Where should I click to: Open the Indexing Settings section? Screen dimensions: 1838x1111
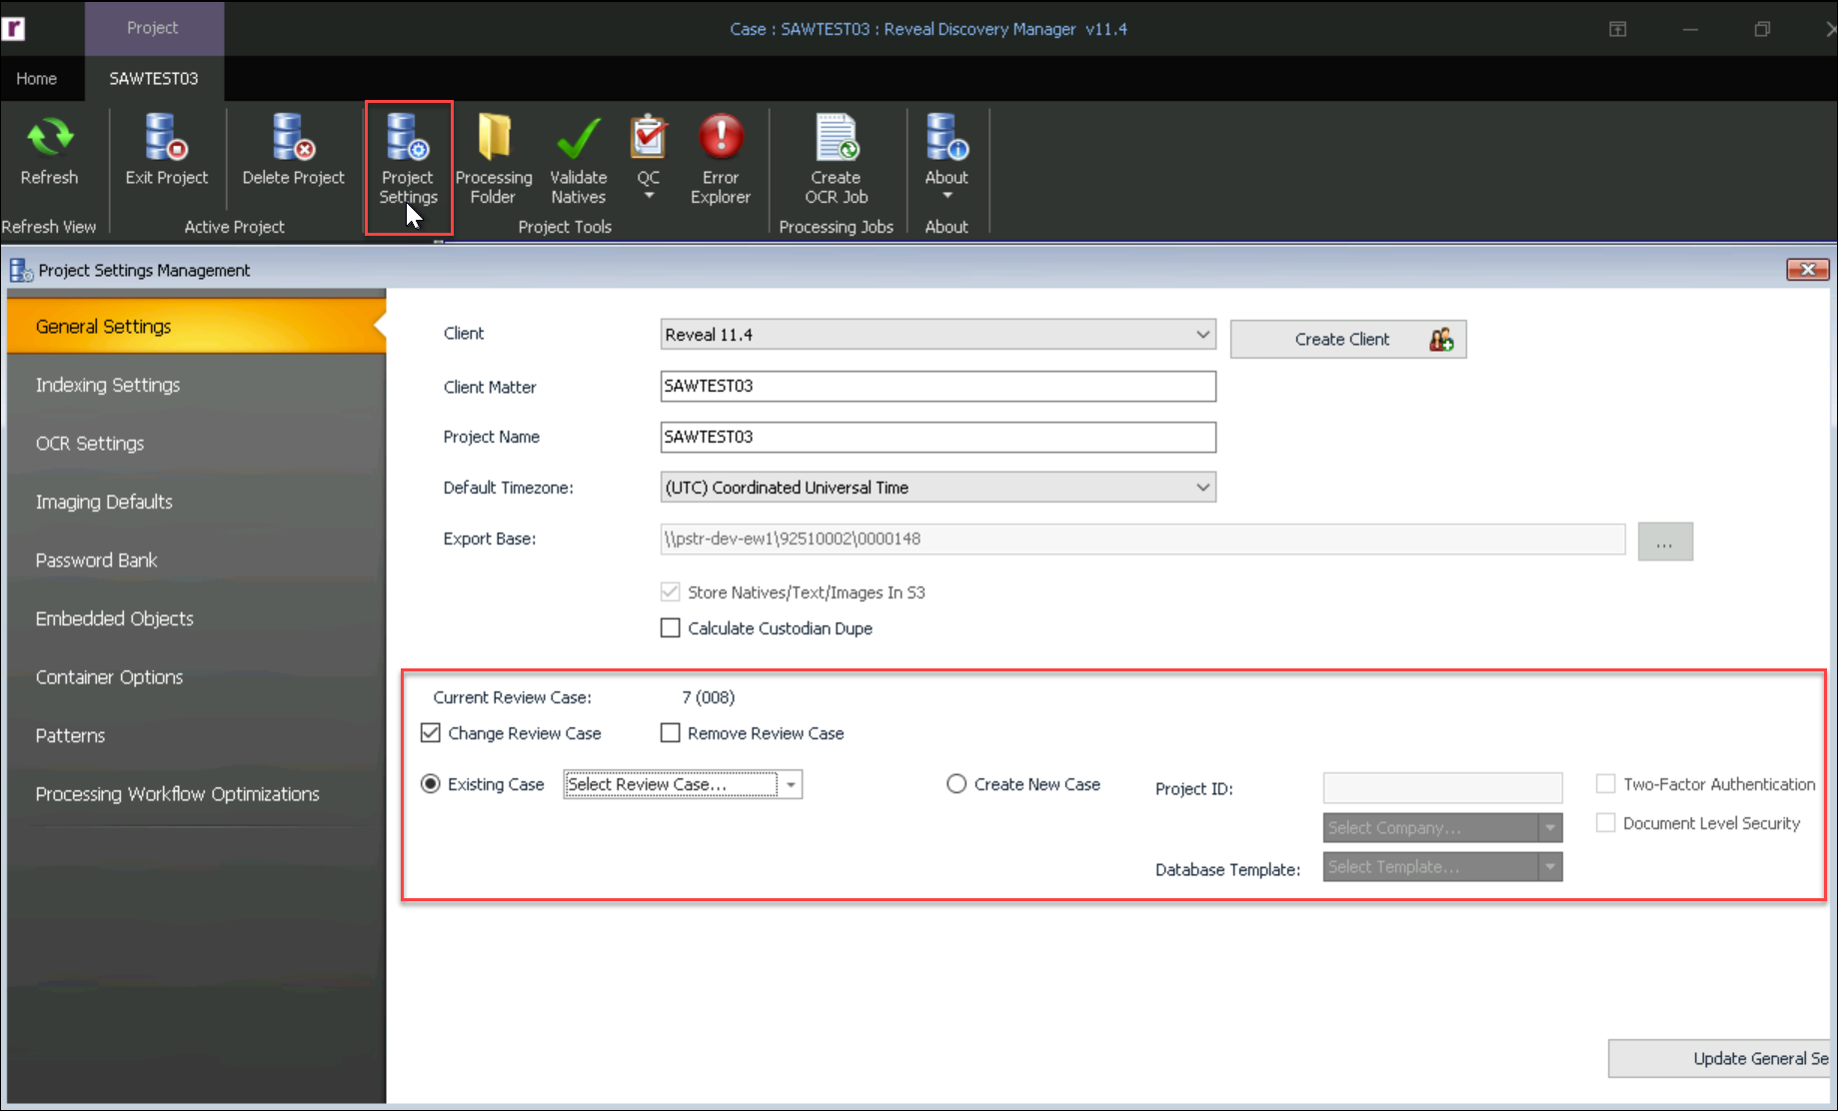point(108,384)
